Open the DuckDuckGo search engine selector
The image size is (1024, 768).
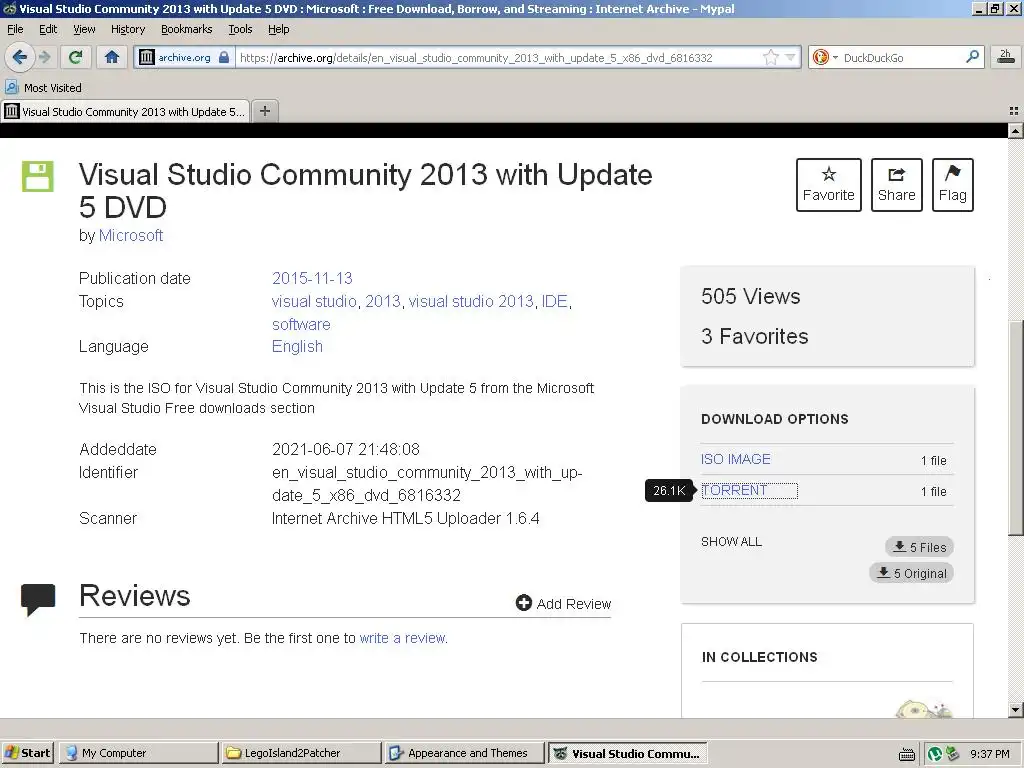pyautogui.click(x=825, y=57)
